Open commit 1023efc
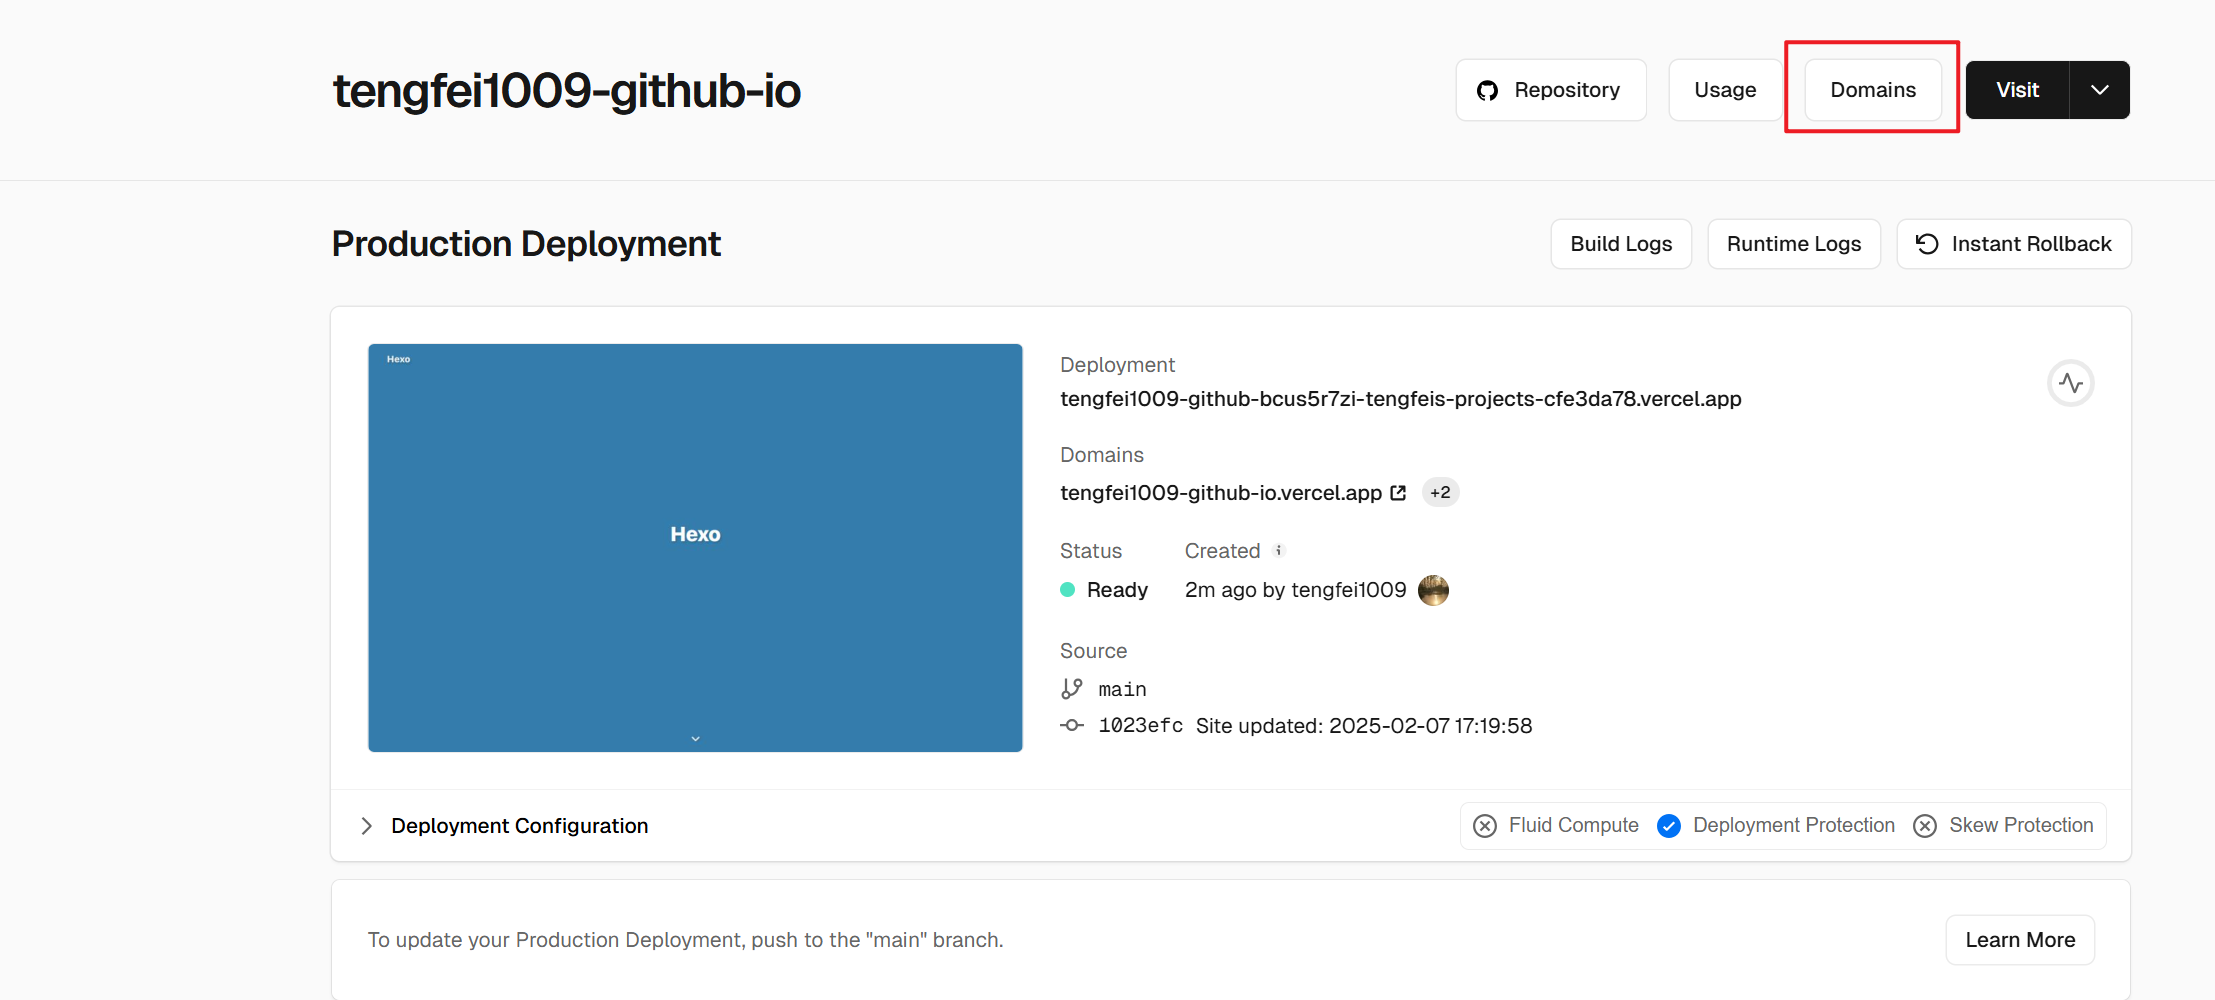The width and height of the screenshot is (2215, 1000). (1141, 725)
